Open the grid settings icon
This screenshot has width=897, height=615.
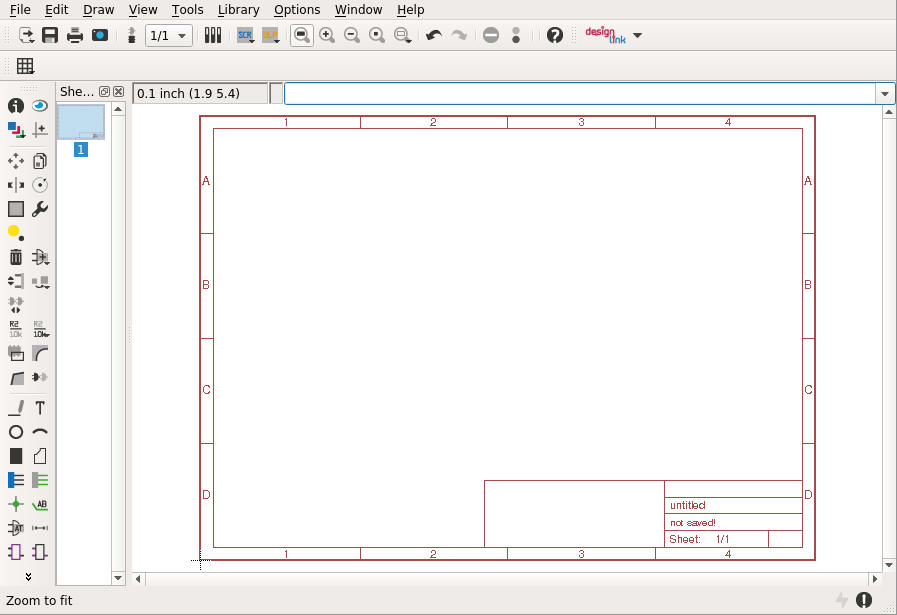(25, 66)
